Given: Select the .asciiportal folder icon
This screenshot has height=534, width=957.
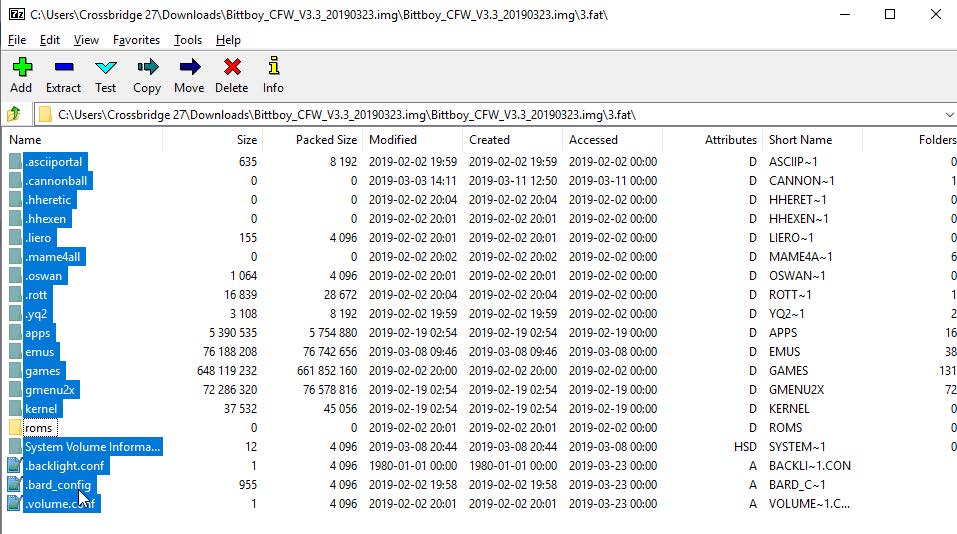Looking at the screenshot, I should (x=15, y=162).
